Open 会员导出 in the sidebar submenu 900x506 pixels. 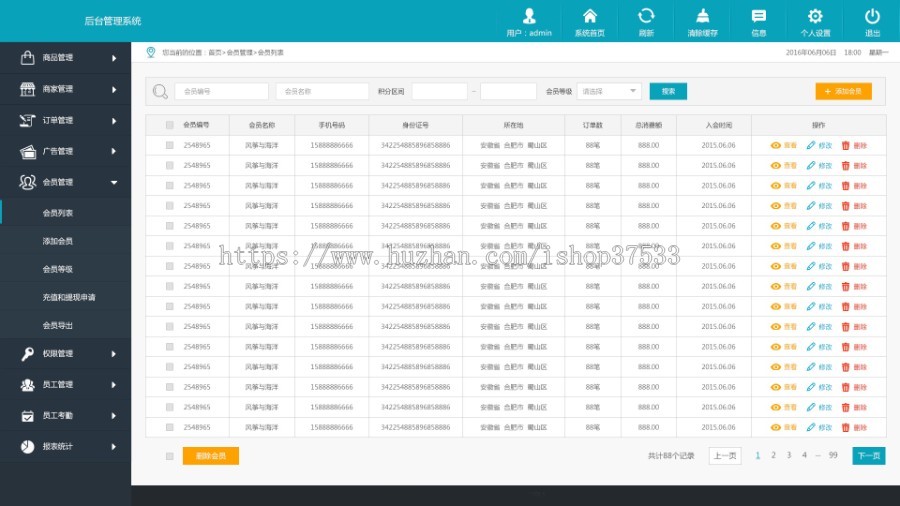pos(57,325)
